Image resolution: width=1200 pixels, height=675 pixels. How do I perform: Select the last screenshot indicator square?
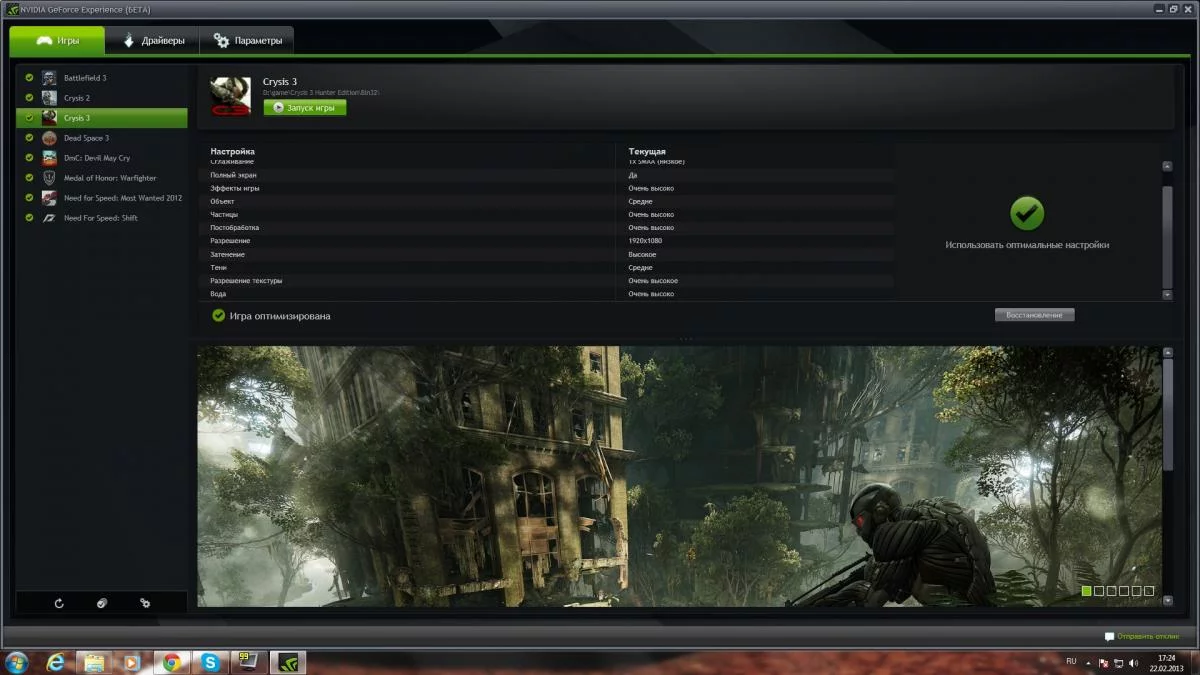point(1149,591)
